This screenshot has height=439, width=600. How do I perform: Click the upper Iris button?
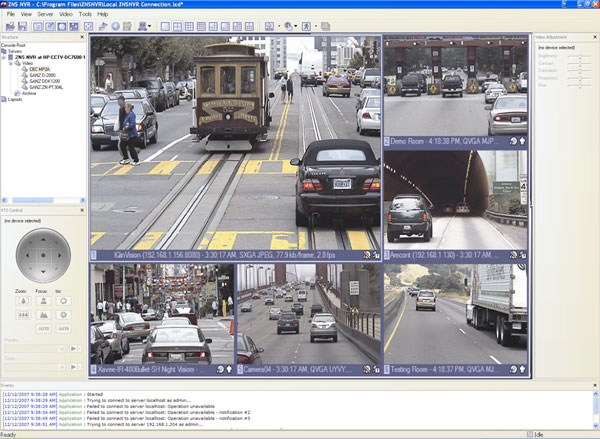tap(64, 301)
